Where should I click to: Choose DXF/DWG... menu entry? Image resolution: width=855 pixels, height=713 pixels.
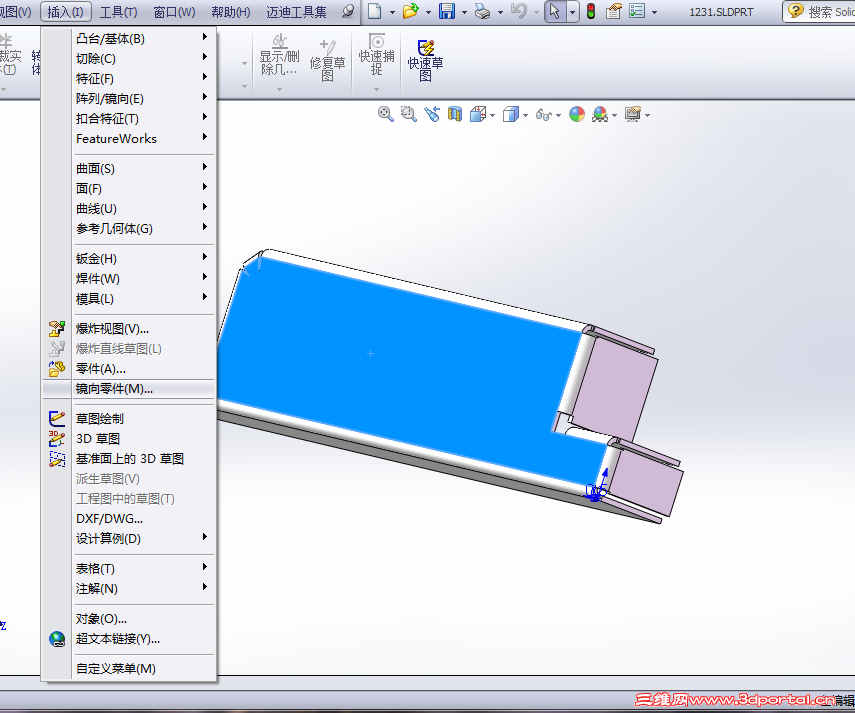click(129, 518)
